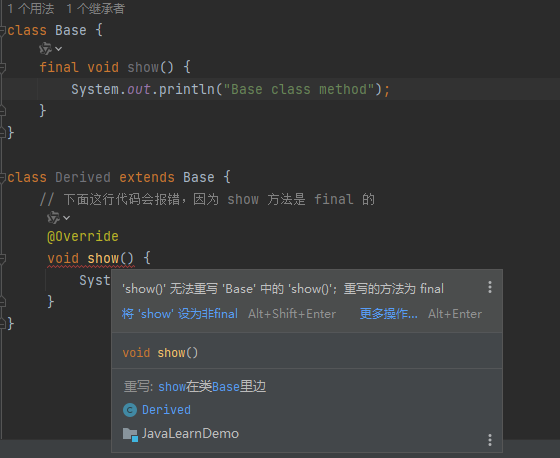Click the error message text about 无法重写 'Base'
This screenshot has height=458, width=560.
[x=283, y=289]
